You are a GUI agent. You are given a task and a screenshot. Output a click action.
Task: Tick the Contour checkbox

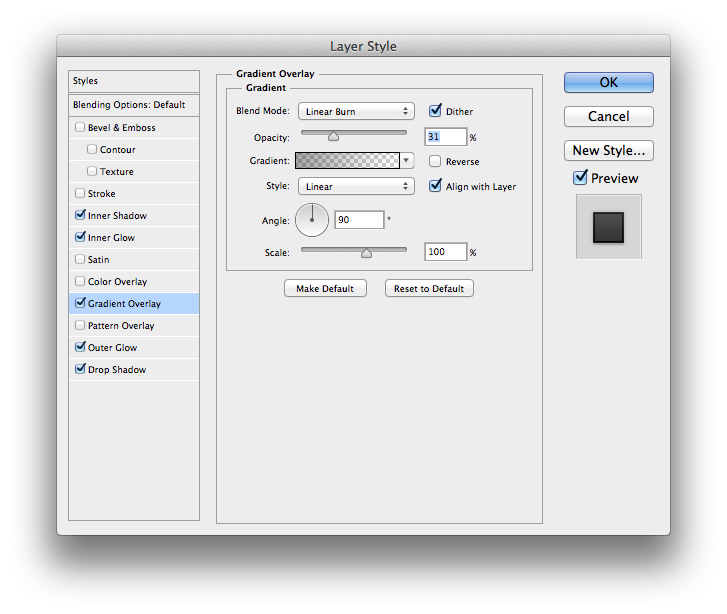click(x=92, y=149)
